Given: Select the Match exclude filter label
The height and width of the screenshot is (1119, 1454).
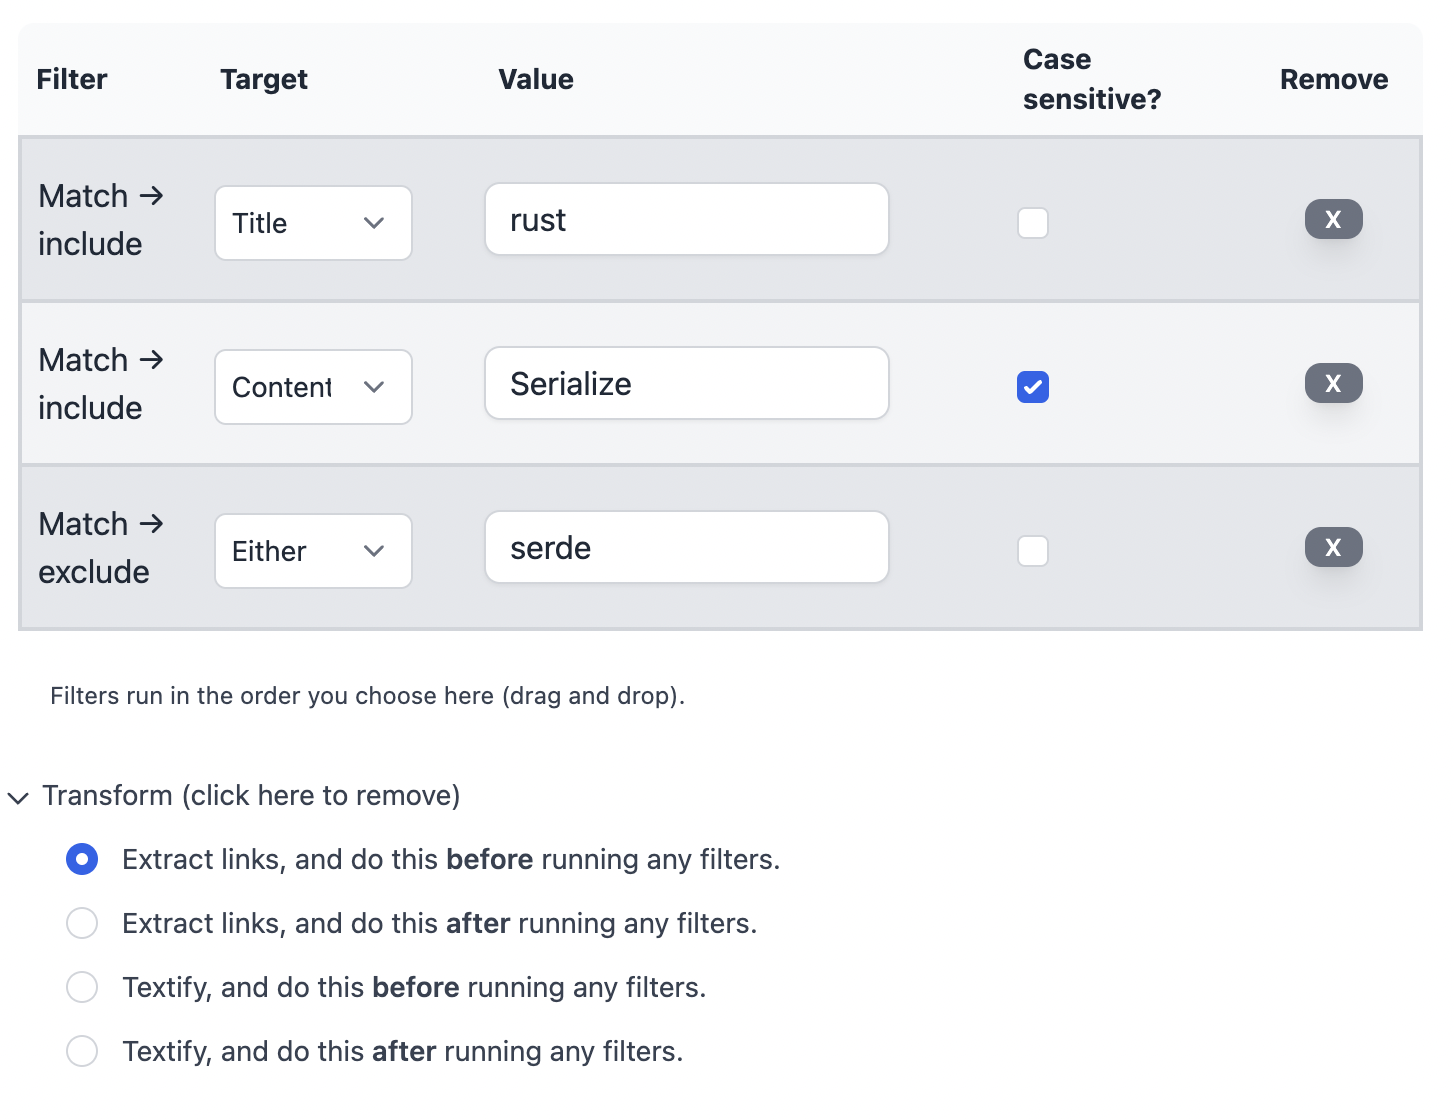Looking at the screenshot, I should tap(100, 548).
